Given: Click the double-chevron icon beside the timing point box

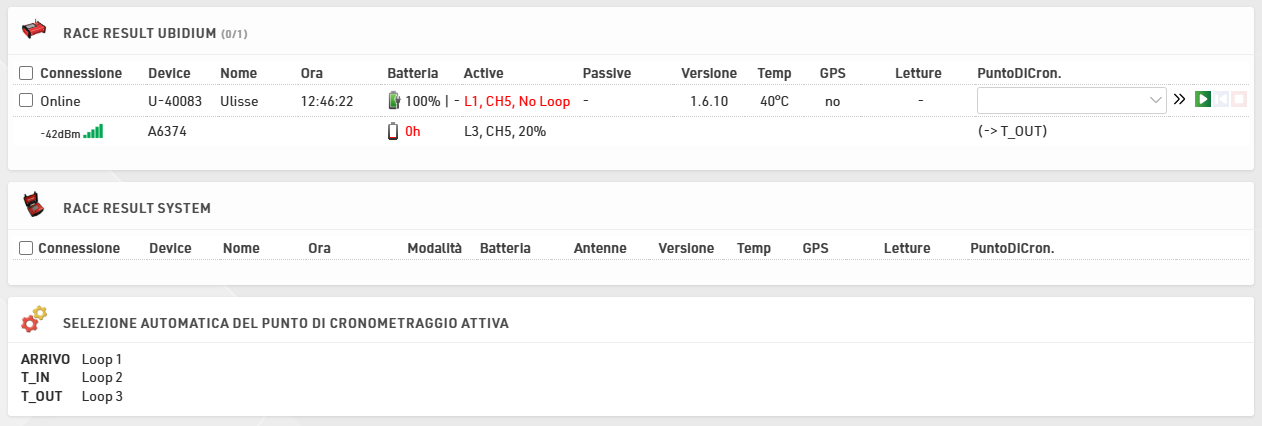Looking at the screenshot, I should click(x=1180, y=100).
